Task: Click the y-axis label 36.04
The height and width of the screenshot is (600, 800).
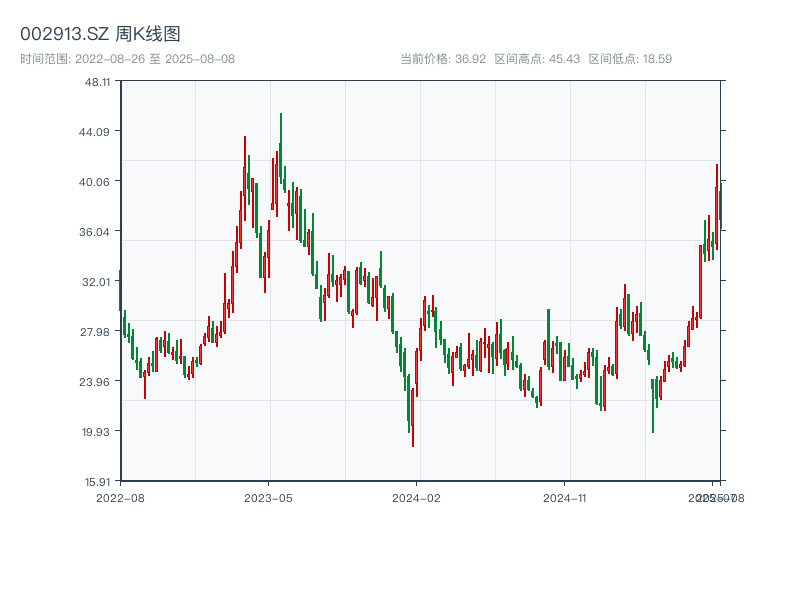Action: pyautogui.click(x=94, y=232)
